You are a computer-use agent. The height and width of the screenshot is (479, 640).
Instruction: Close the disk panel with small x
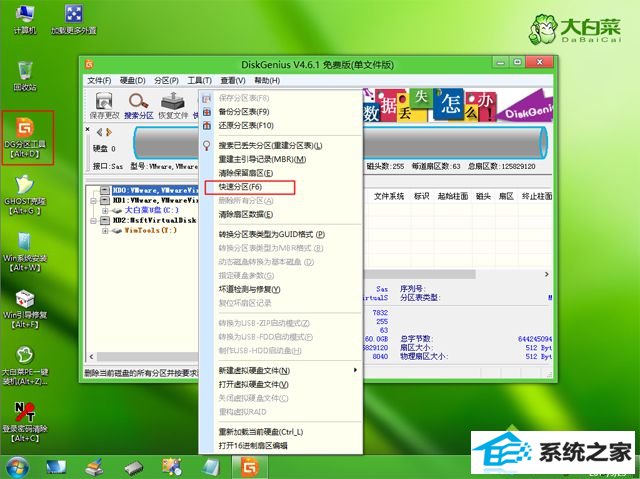(87, 129)
